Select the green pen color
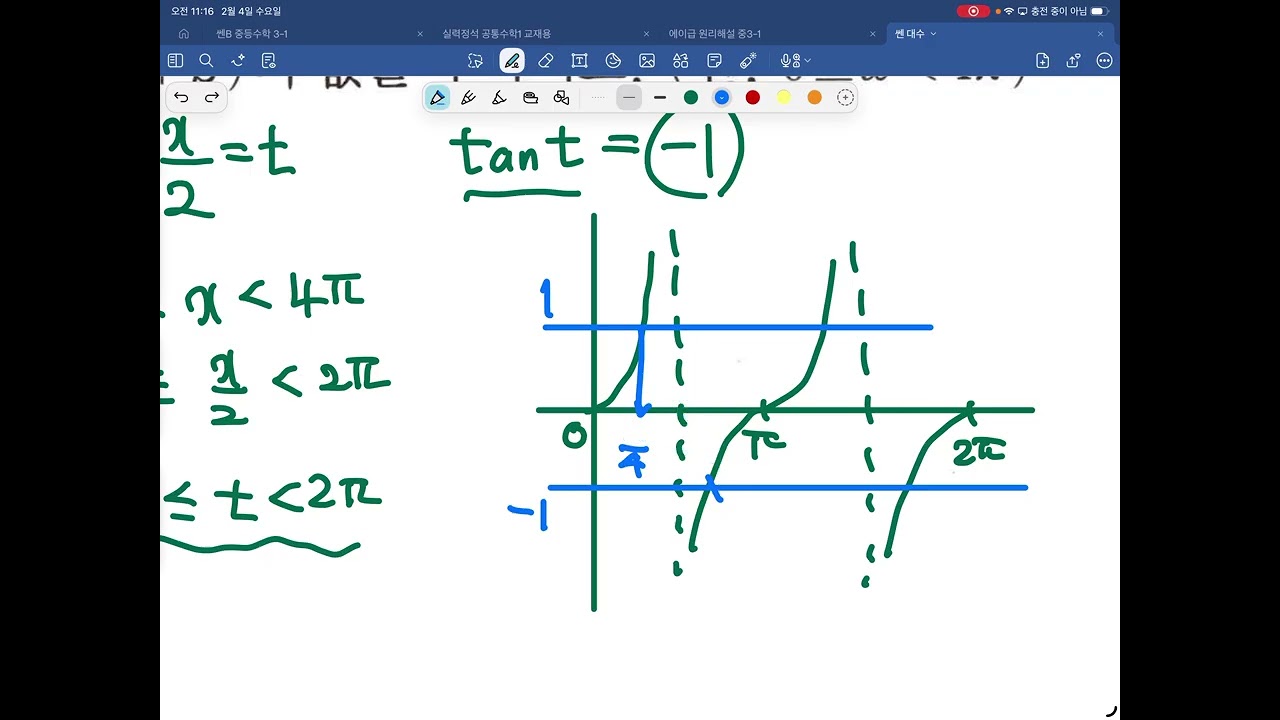This screenshot has height=720, width=1280. pyautogui.click(x=691, y=97)
